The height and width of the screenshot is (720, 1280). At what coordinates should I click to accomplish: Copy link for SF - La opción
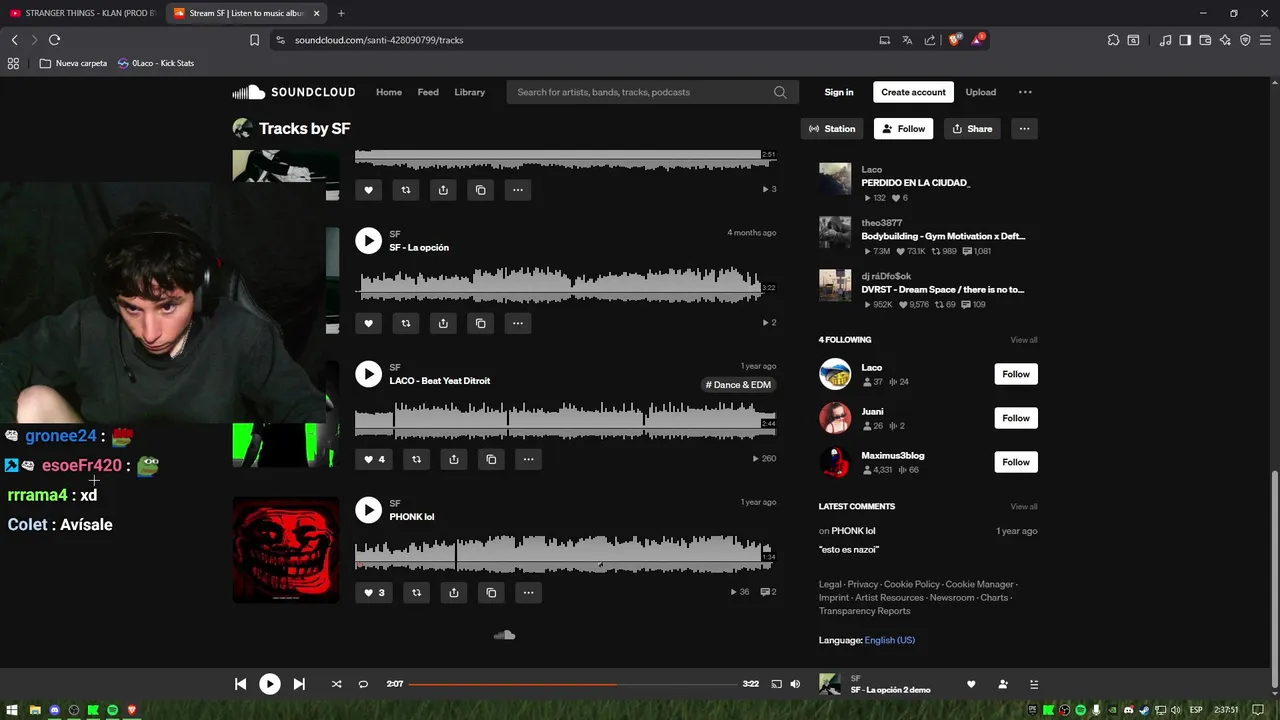point(481,323)
